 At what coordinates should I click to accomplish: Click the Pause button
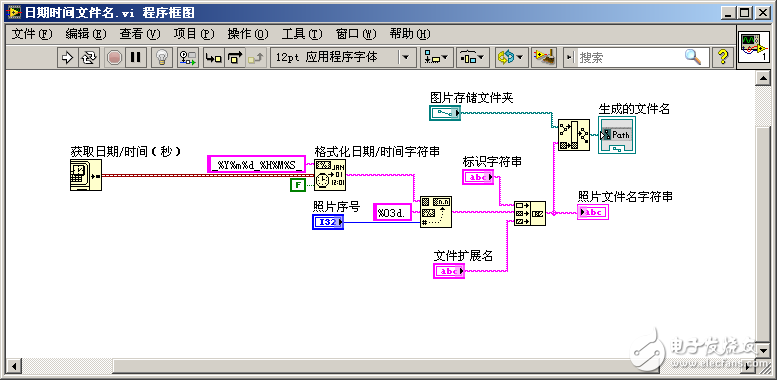point(135,57)
